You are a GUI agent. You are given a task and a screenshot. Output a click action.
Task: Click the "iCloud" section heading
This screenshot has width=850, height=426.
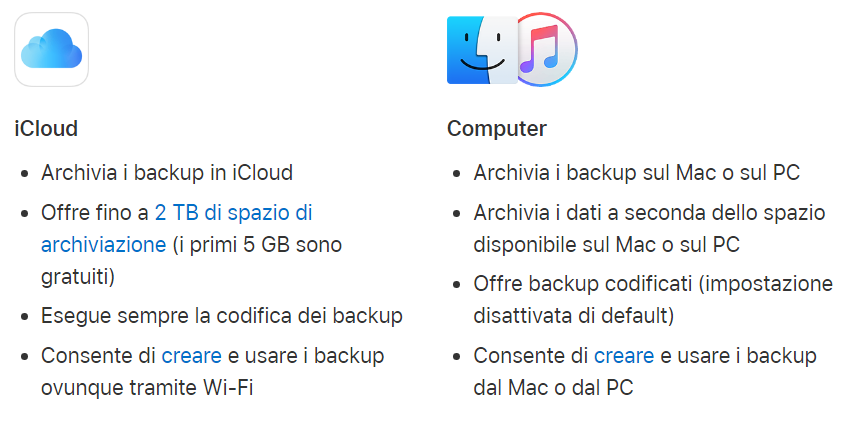click(x=46, y=129)
